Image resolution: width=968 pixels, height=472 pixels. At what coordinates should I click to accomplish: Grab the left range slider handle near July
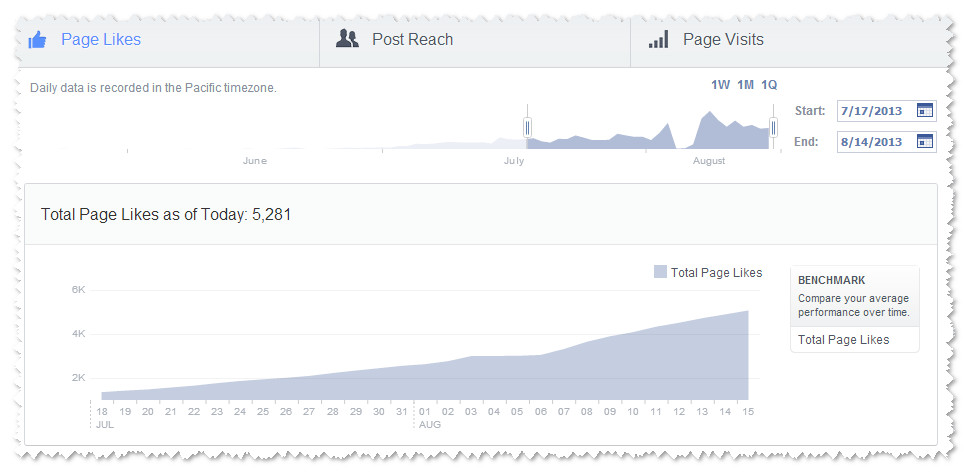point(527,128)
